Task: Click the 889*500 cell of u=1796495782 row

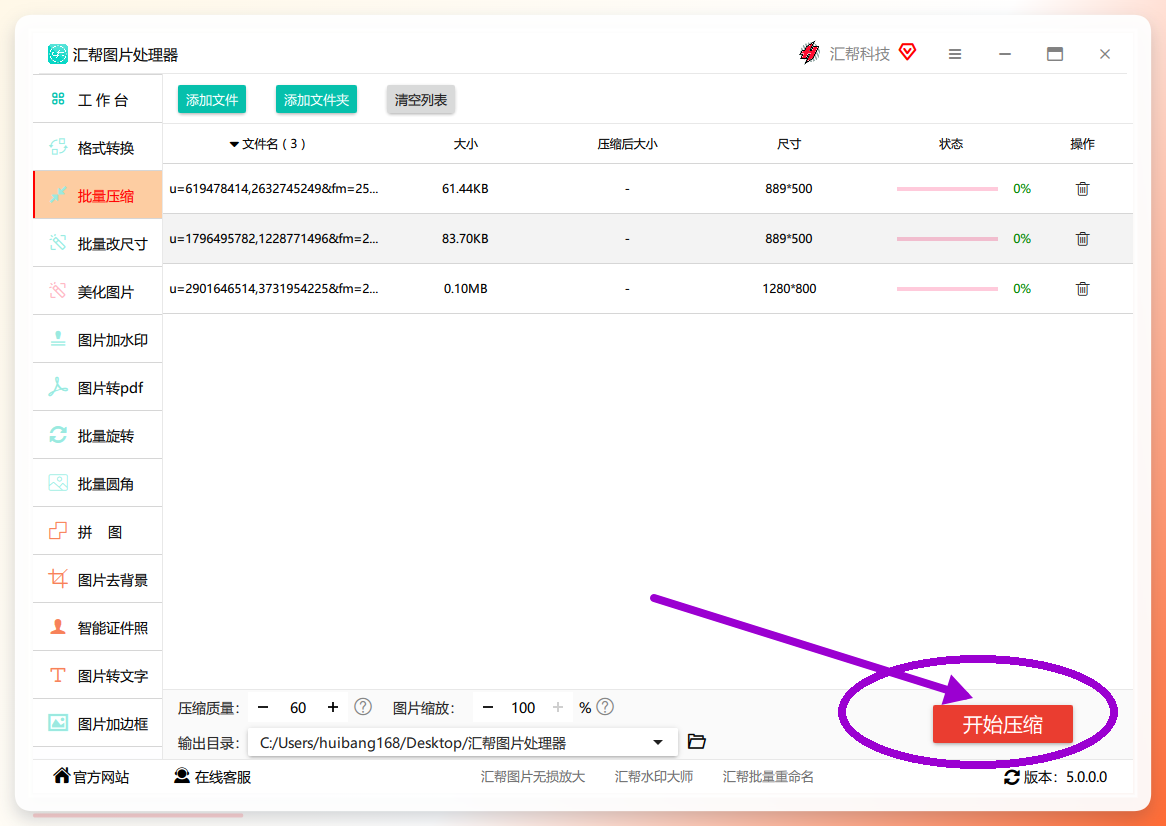Action: click(789, 239)
